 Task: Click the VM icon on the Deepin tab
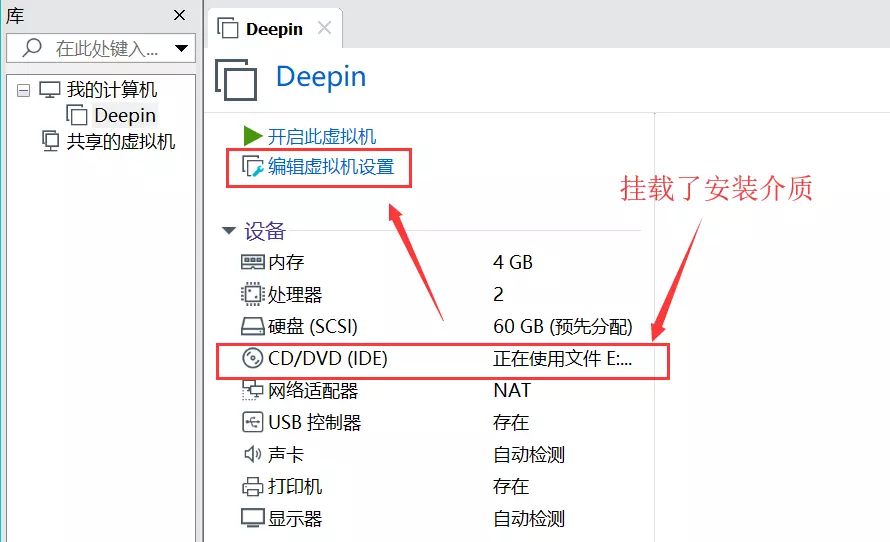228,28
